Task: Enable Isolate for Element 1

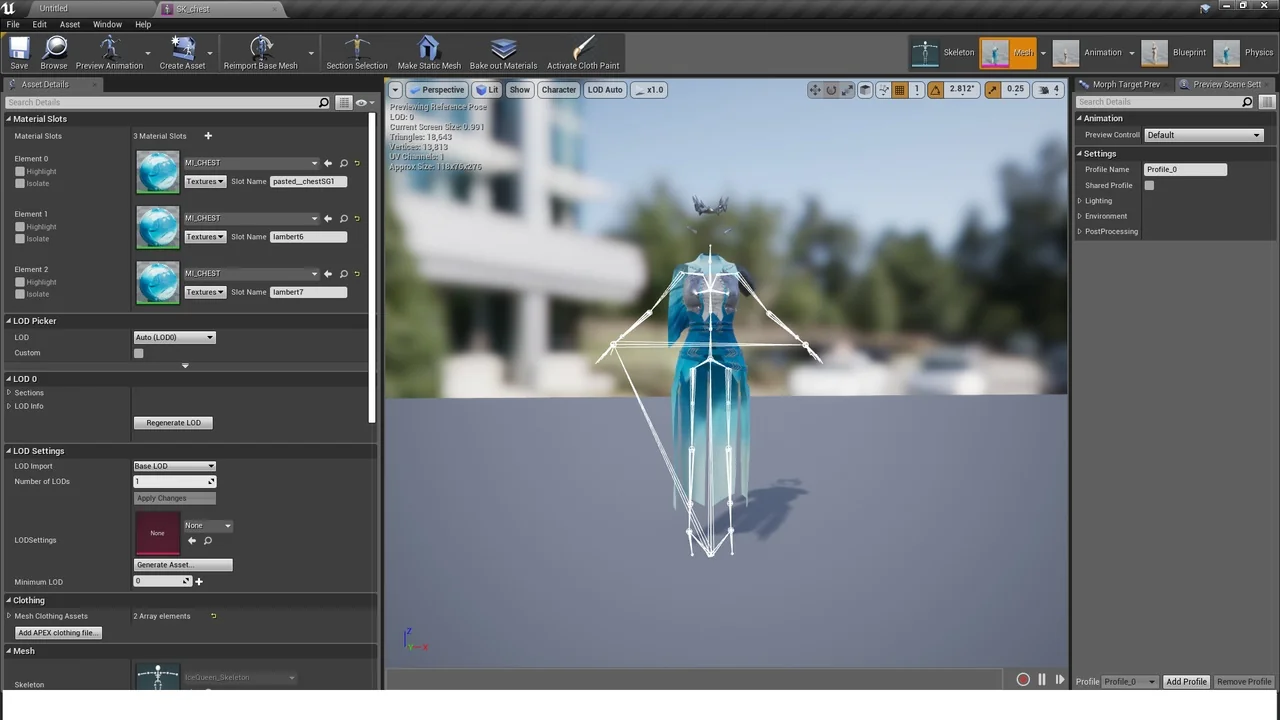Action: (x=19, y=238)
